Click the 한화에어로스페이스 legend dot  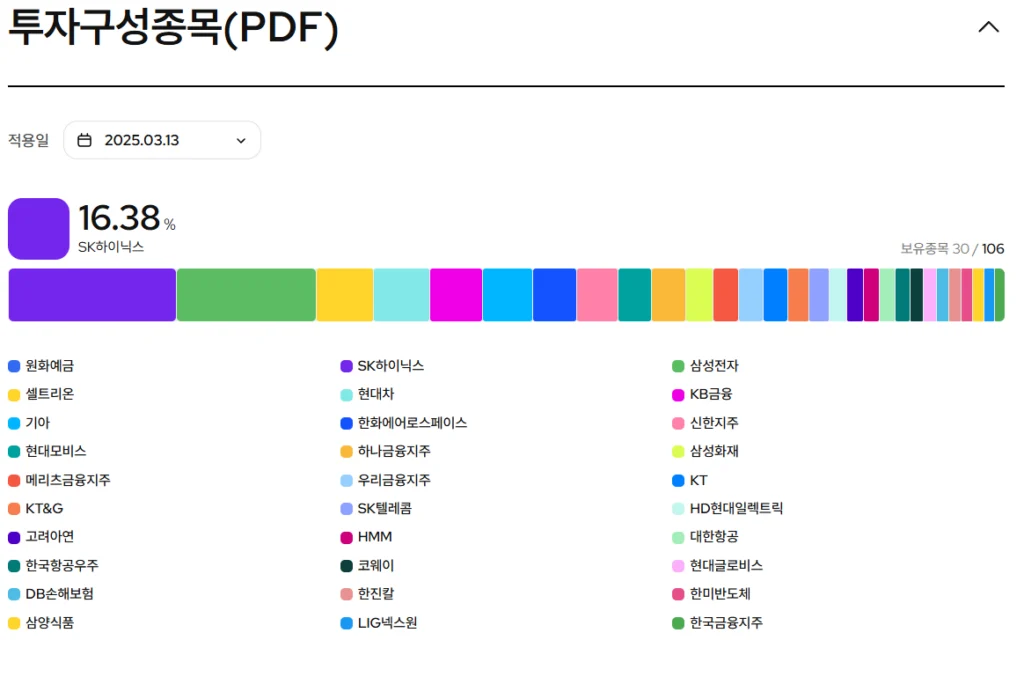tap(347, 423)
